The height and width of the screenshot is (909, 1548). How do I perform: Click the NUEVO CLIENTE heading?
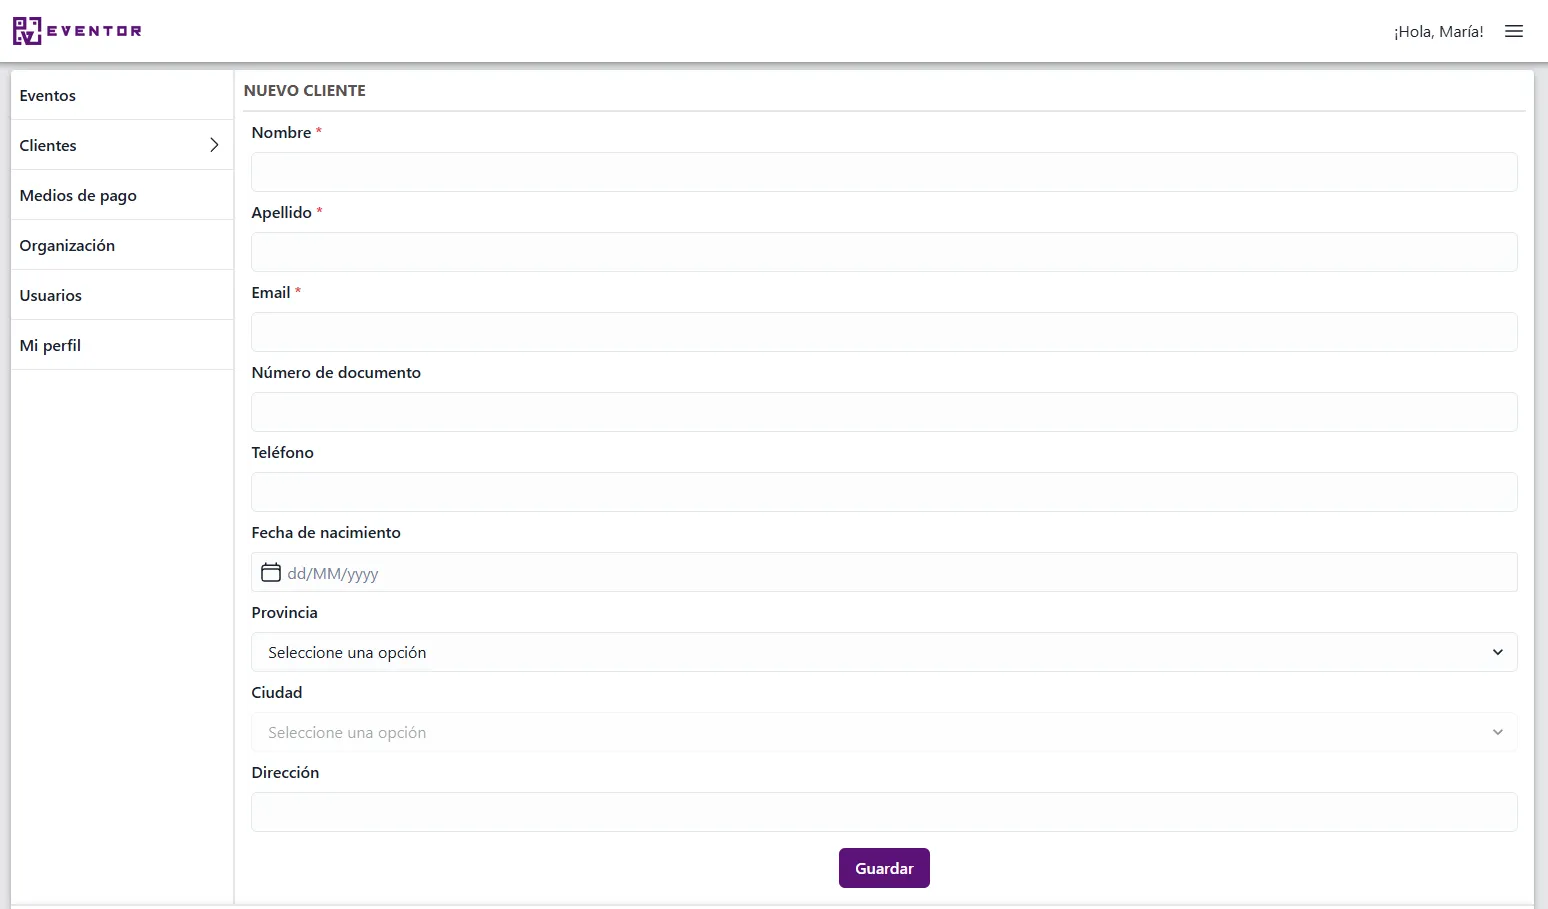point(305,90)
